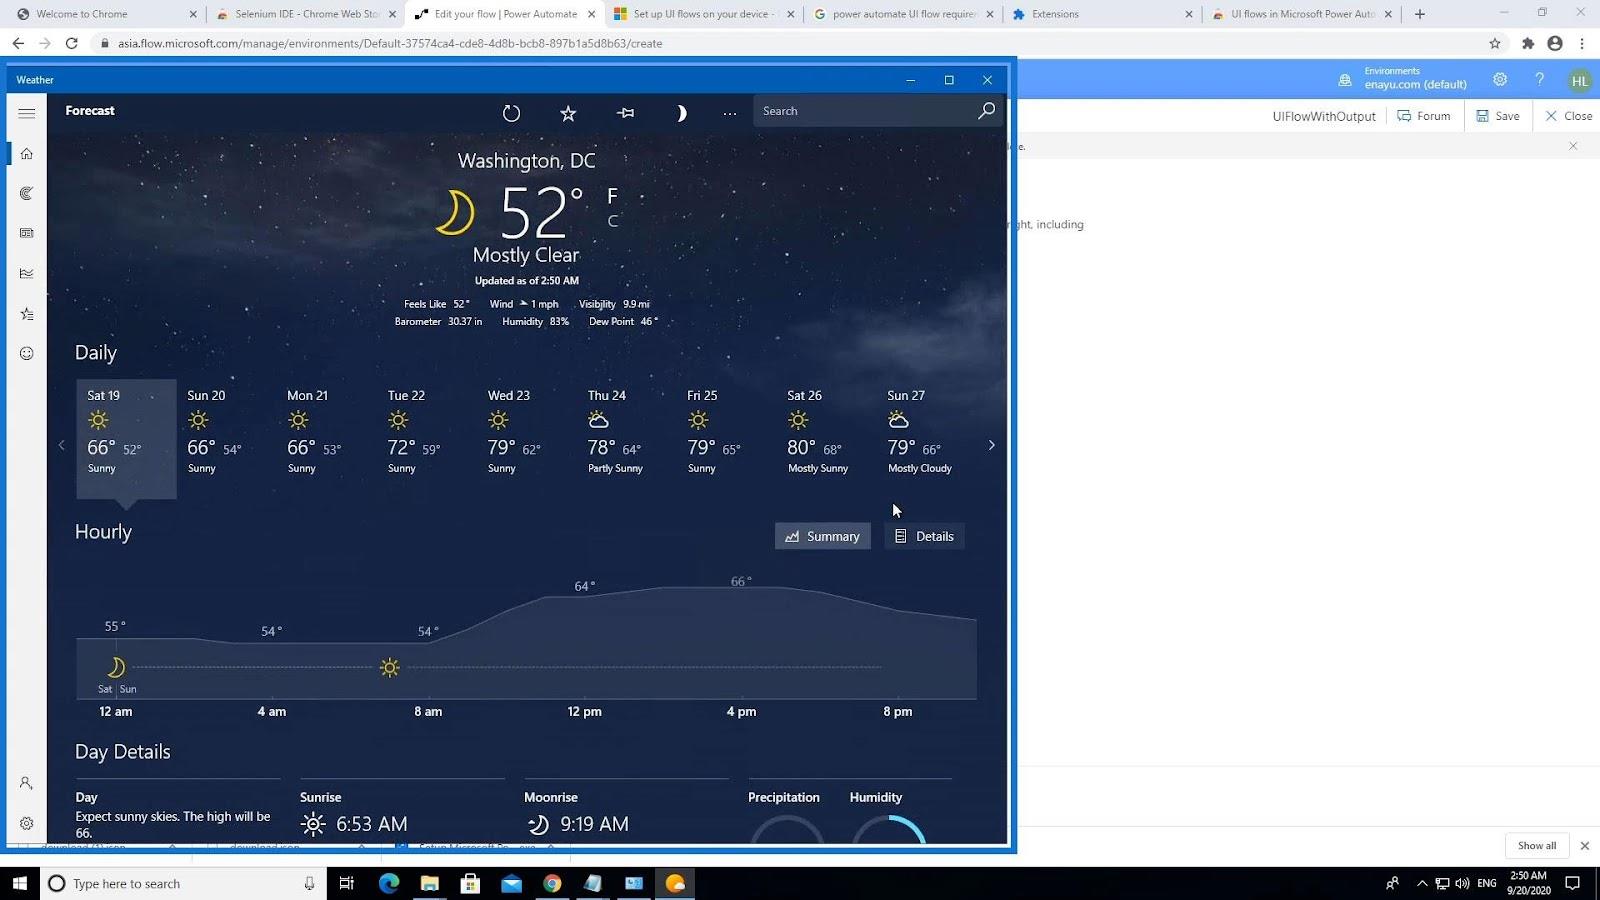Open Power Automate help question mark
This screenshot has height=900, width=1600.
coord(1539,79)
